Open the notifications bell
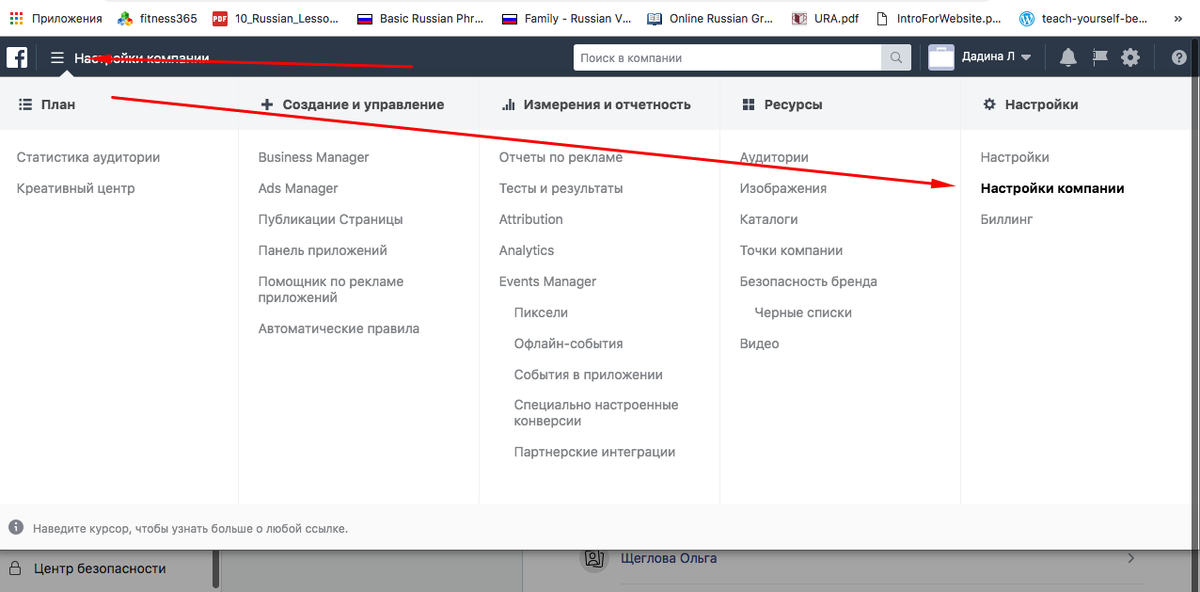 (1068, 58)
